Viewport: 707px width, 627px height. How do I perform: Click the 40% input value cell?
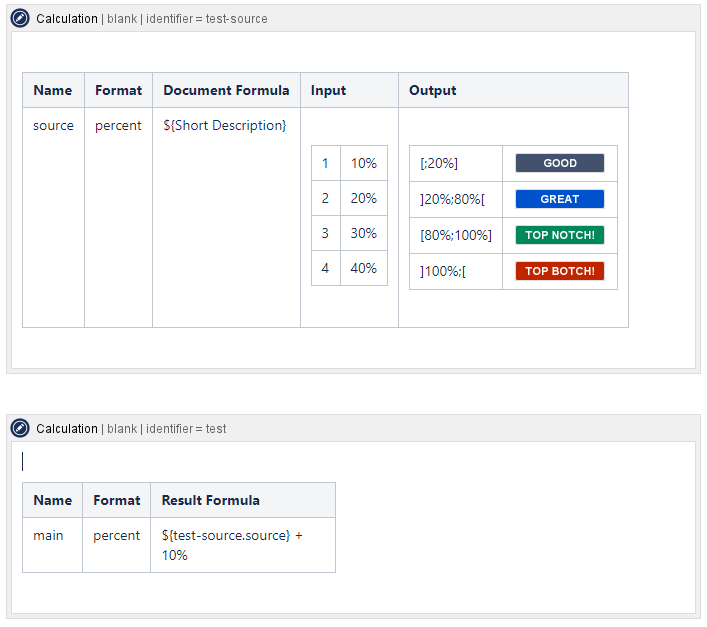(363, 268)
